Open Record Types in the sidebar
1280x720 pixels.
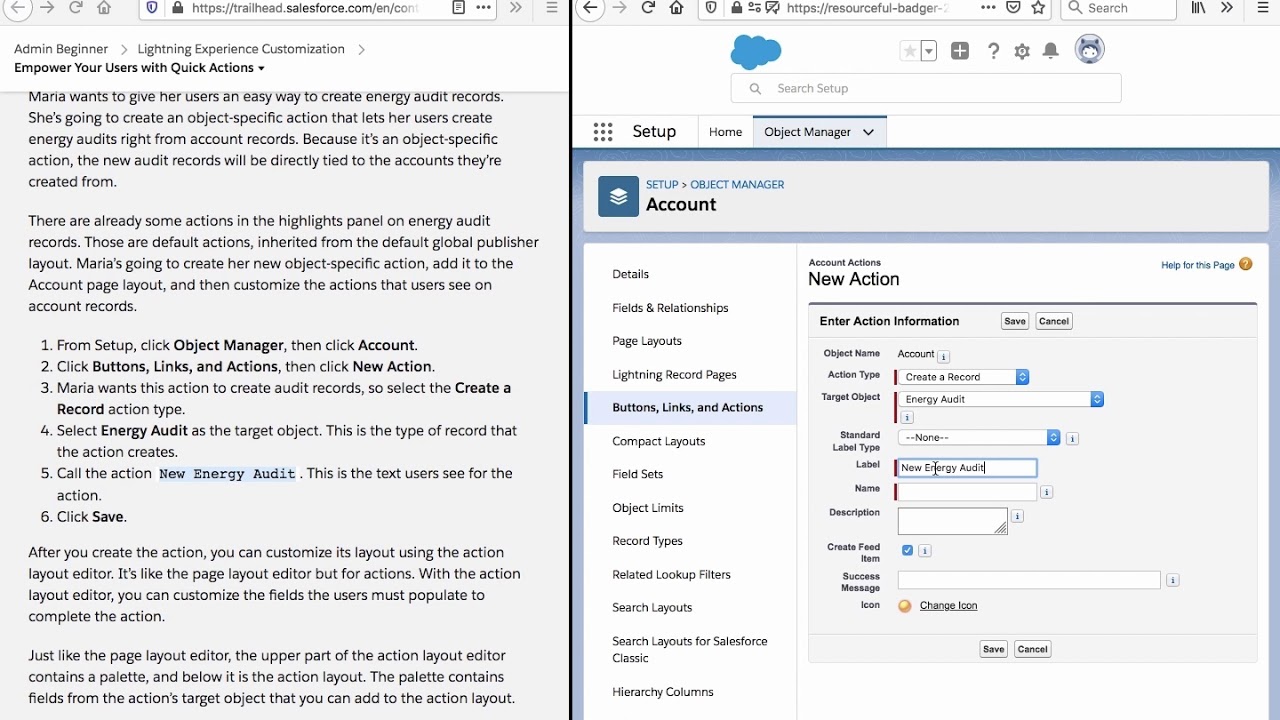pyautogui.click(x=647, y=541)
